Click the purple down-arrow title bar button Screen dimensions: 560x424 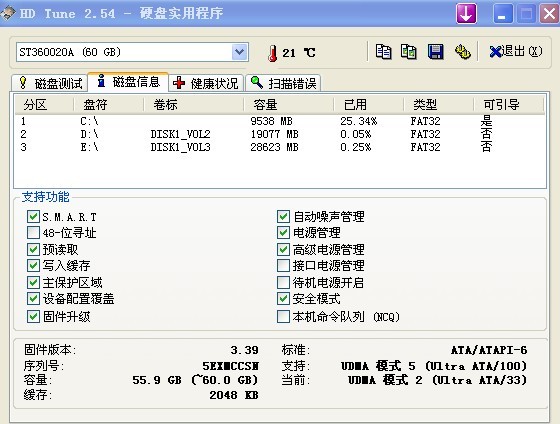tap(466, 14)
